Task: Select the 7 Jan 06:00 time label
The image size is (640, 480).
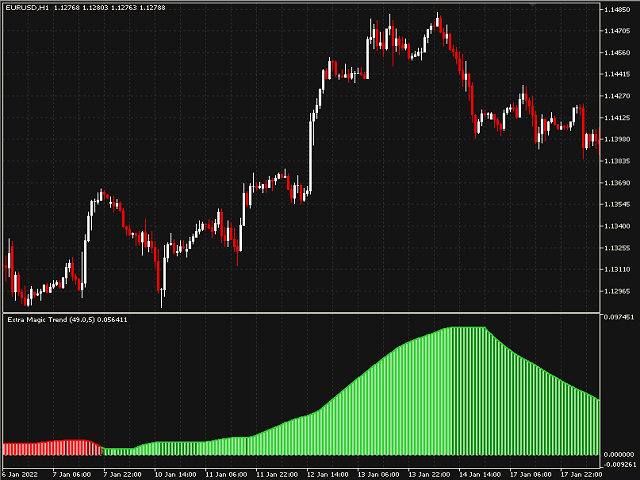Action: tap(72, 474)
